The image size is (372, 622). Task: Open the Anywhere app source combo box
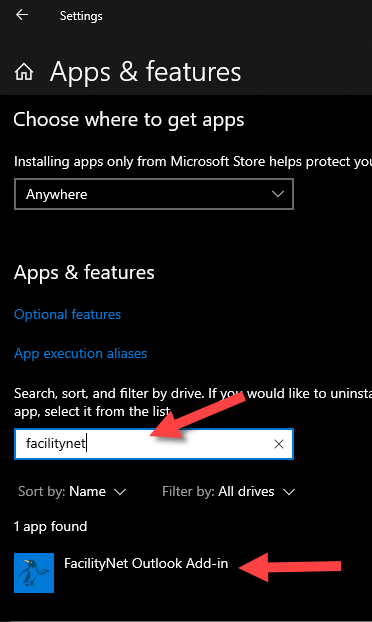point(154,194)
